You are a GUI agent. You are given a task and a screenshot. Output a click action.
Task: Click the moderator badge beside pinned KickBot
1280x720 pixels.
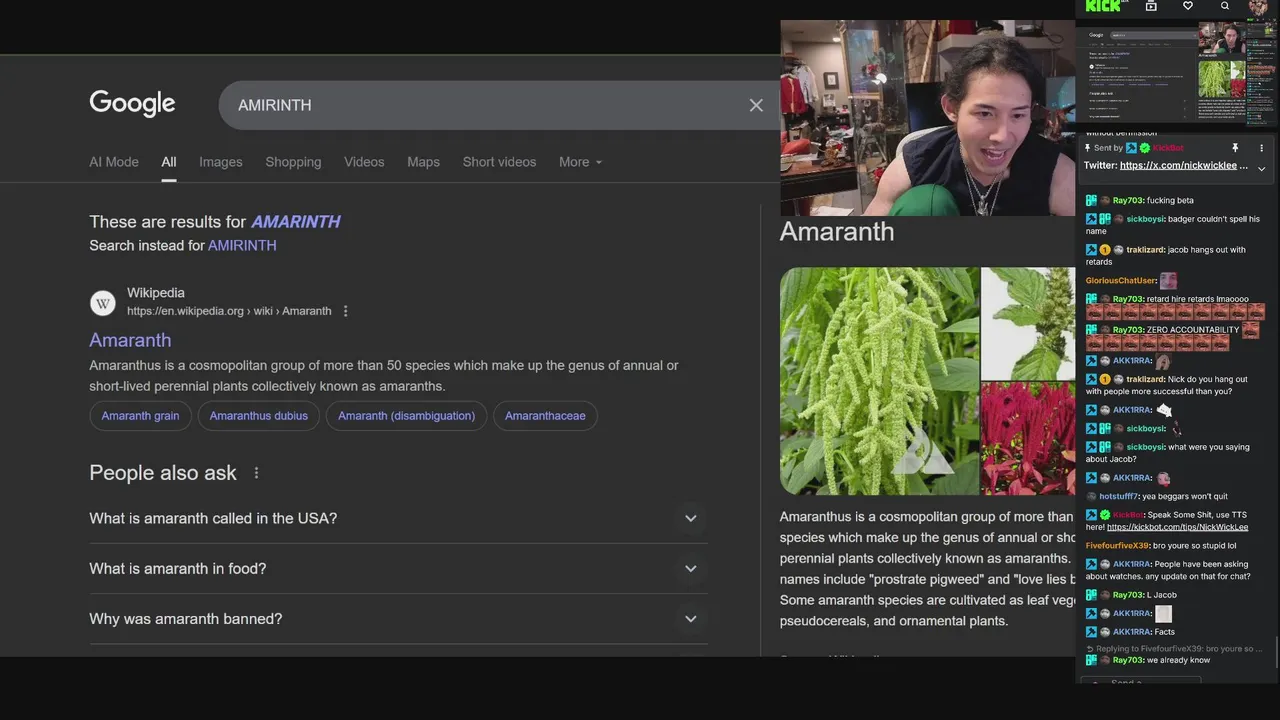coord(1132,148)
